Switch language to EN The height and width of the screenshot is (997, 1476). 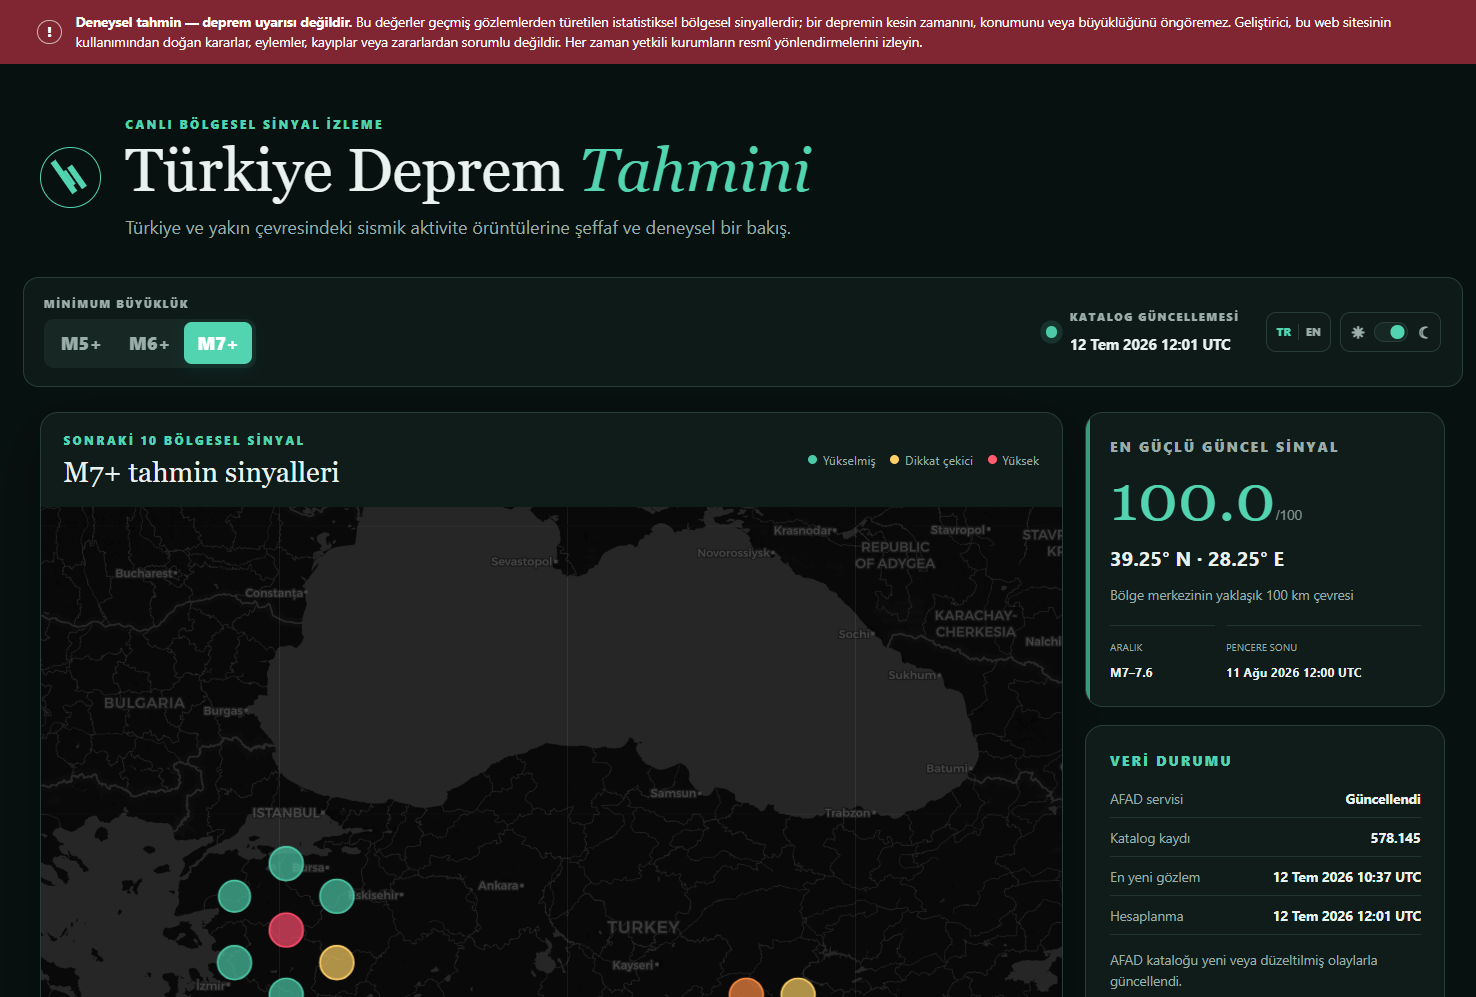click(x=1313, y=332)
